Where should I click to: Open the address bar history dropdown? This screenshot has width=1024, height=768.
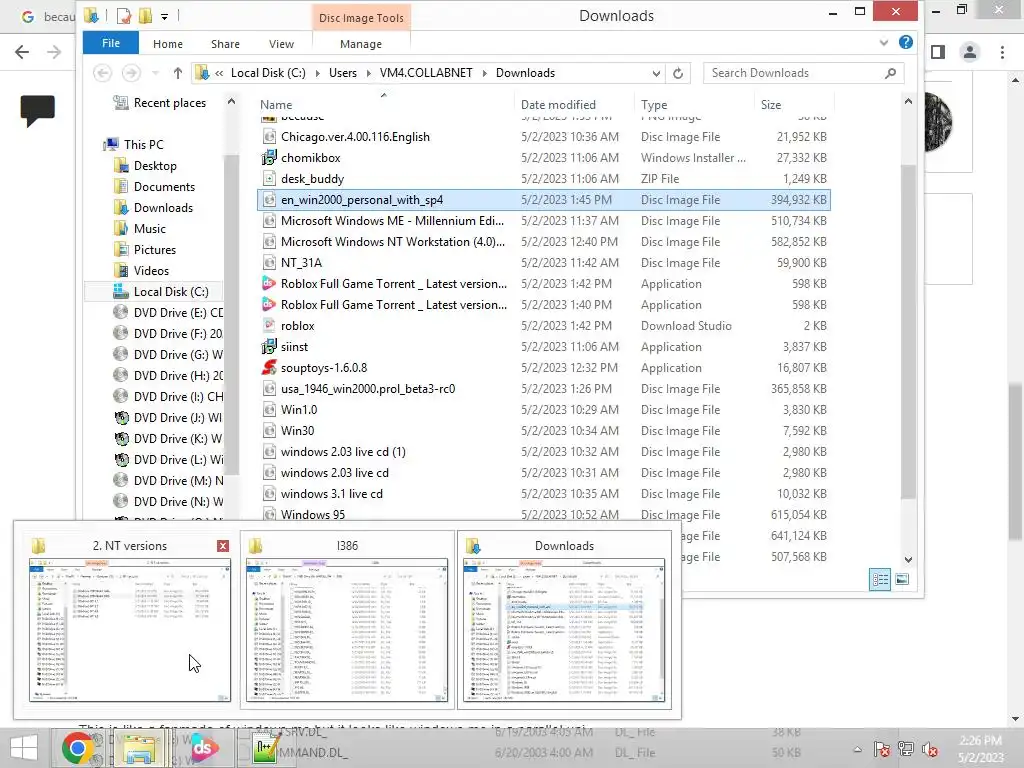(656, 73)
